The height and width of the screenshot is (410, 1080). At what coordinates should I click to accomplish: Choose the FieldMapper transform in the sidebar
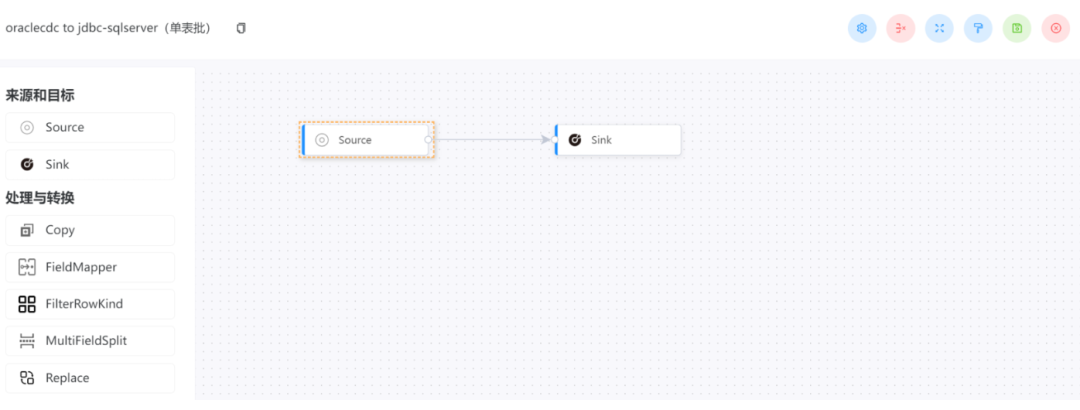click(90, 267)
